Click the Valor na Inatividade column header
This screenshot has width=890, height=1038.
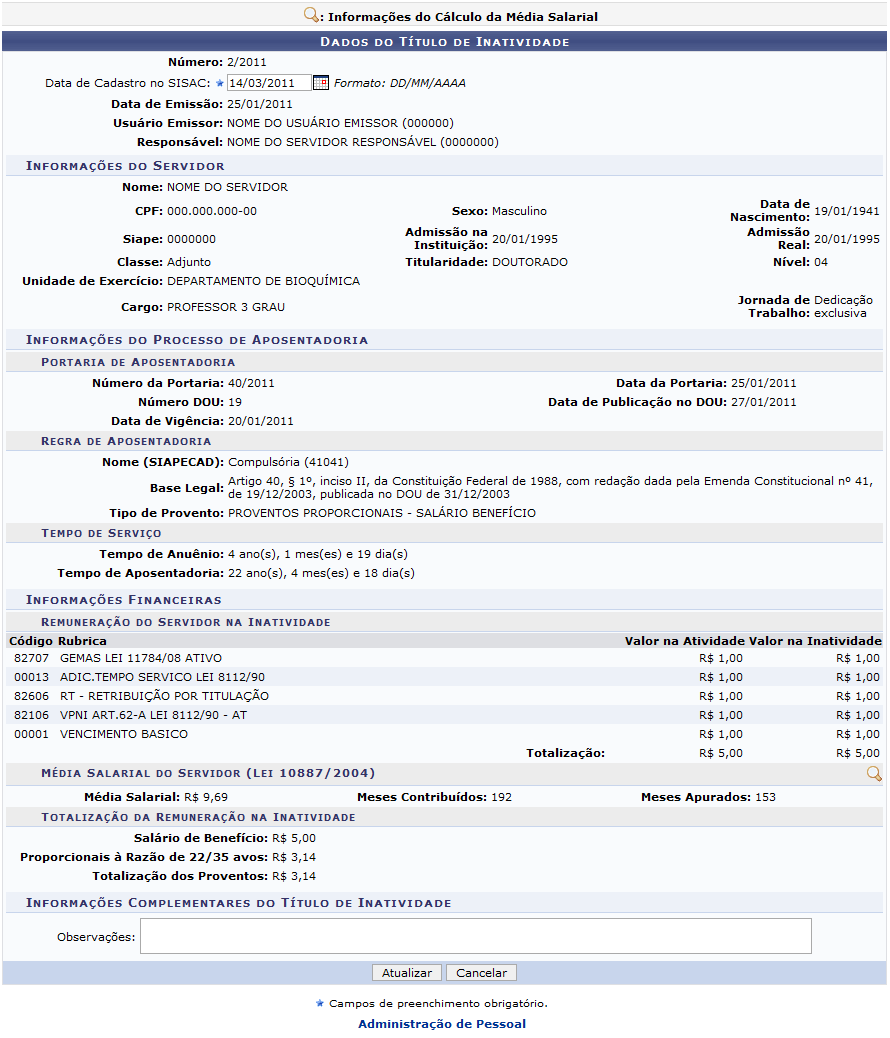click(x=815, y=640)
